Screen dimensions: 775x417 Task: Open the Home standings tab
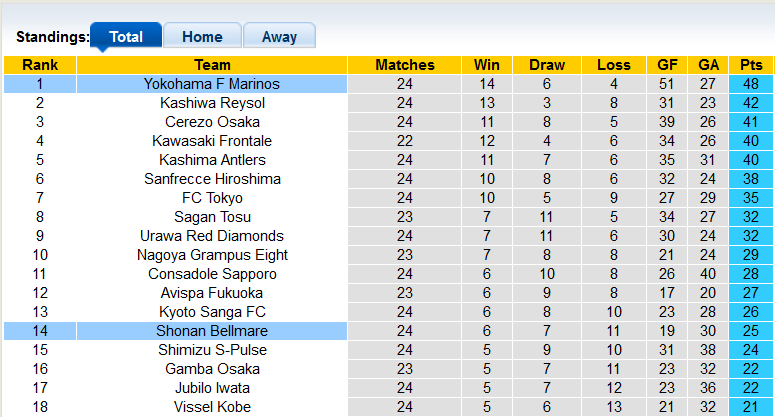202,37
